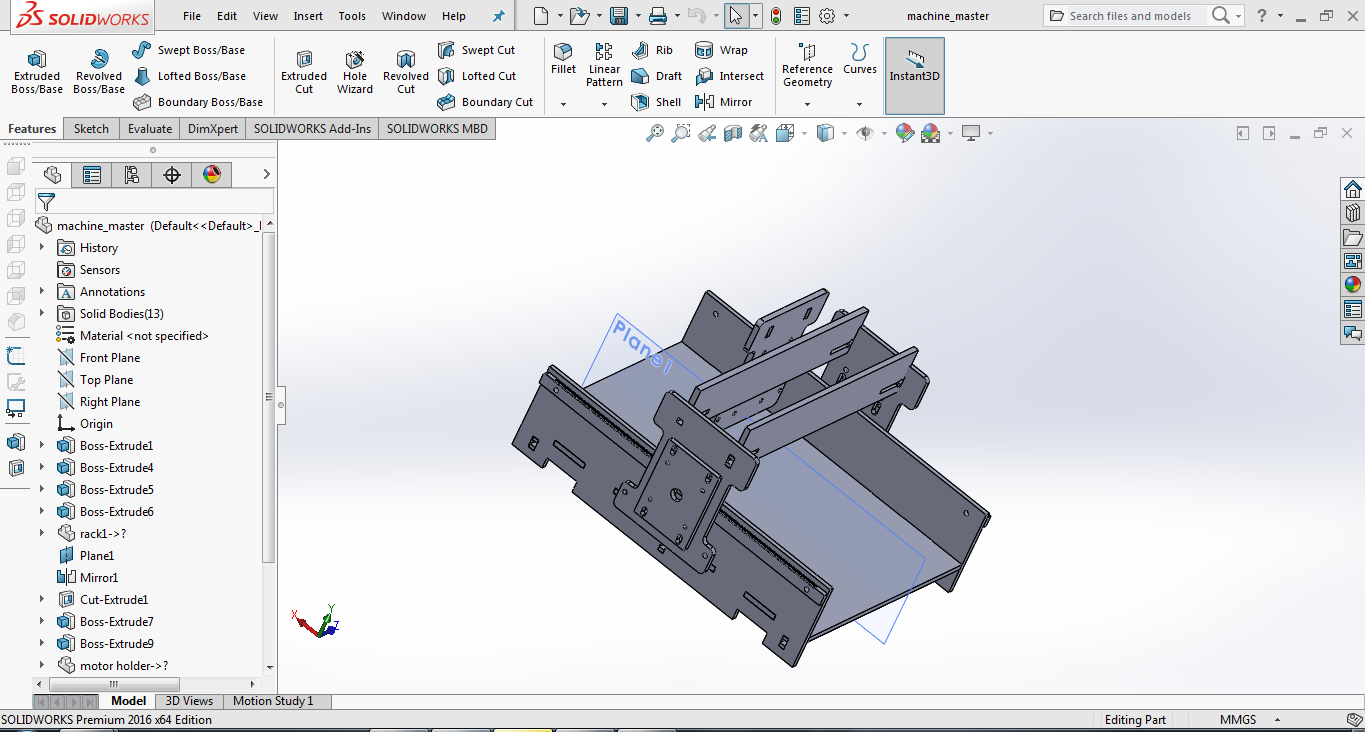Expand the Boss-Extrude1 feature node
Image resolution: width=1365 pixels, height=732 pixels.
tap(42, 446)
